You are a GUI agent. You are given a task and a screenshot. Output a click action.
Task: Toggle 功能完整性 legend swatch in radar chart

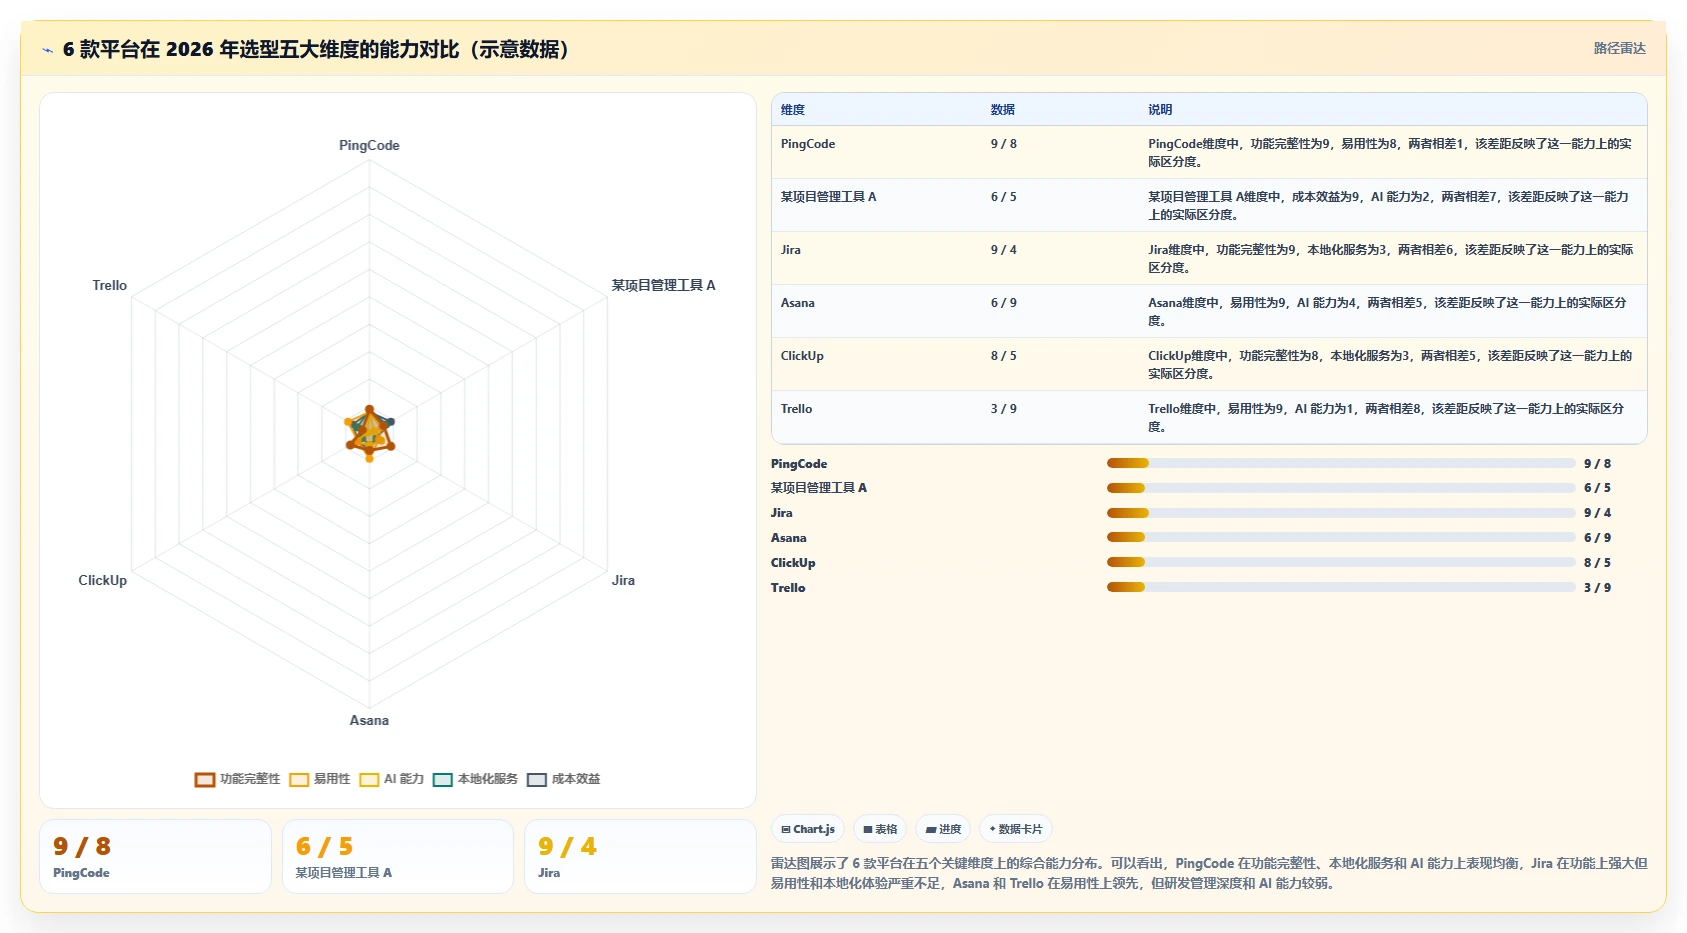(205, 779)
